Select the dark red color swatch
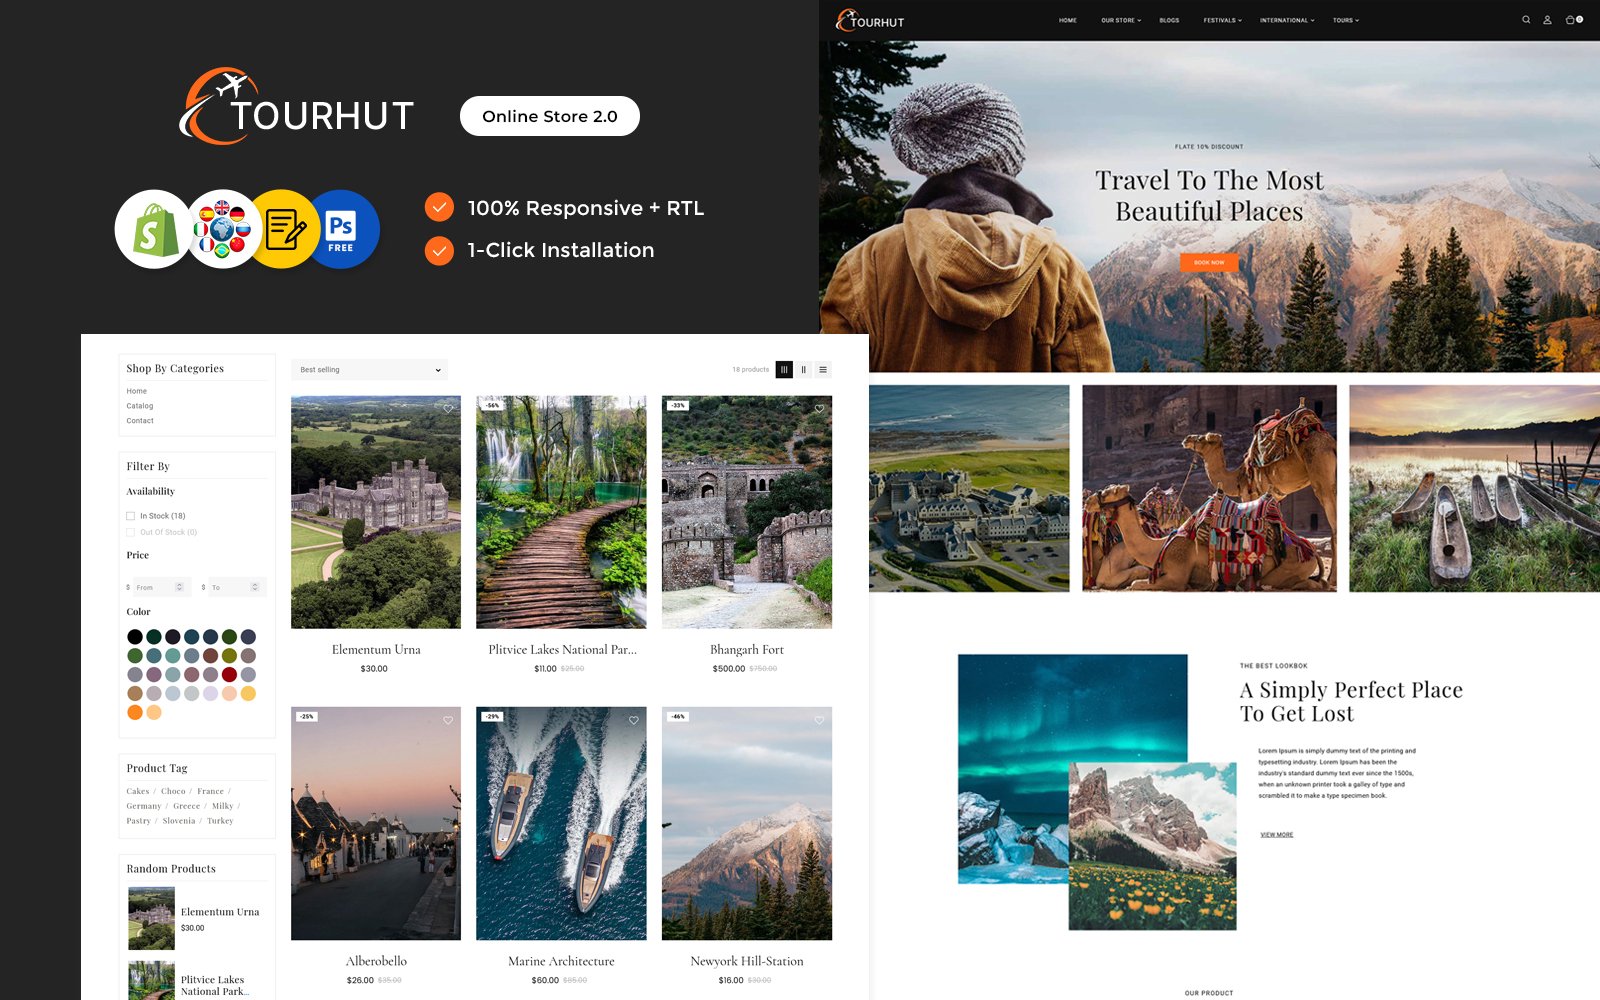This screenshot has width=1600, height=1000. [x=229, y=675]
